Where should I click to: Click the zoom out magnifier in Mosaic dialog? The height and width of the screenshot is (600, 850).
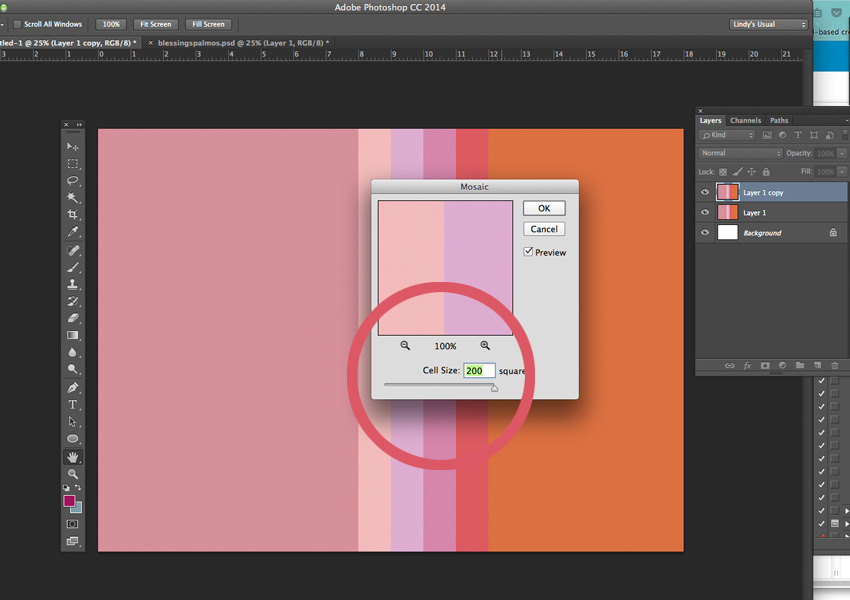point(405,345)
